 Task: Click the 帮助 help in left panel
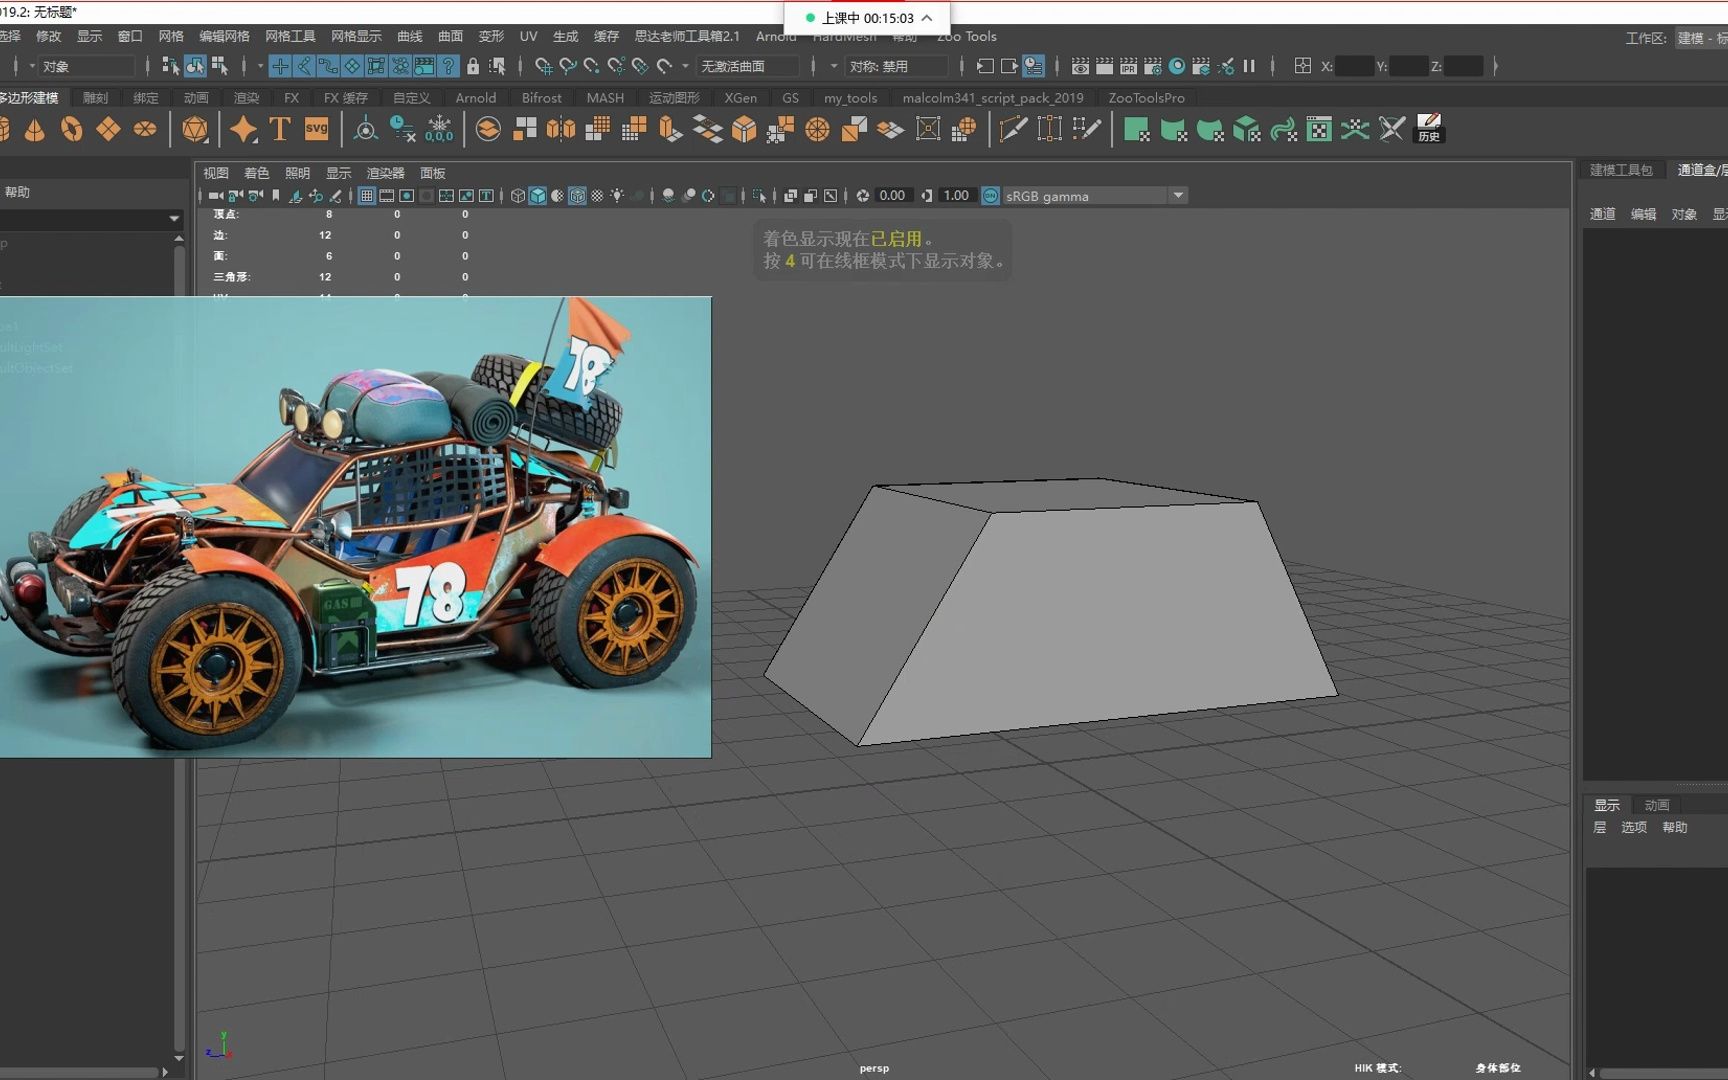pyautogui.click(x=17, y=192)
